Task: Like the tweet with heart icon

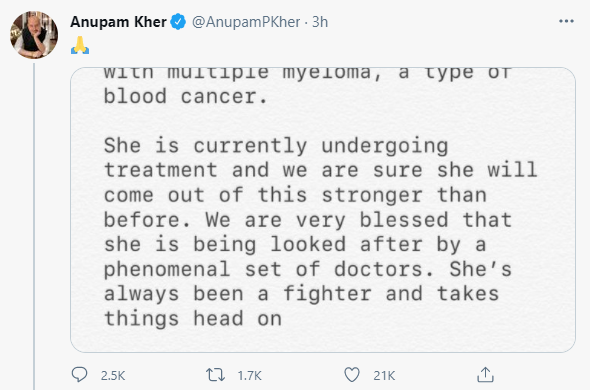Action: click(x=352, y=375)
